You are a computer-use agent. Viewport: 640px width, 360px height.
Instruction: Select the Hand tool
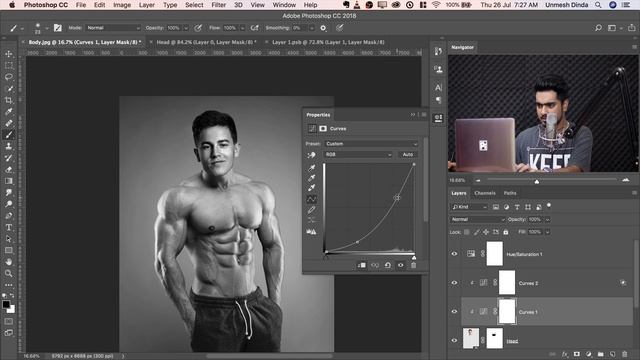9,262
